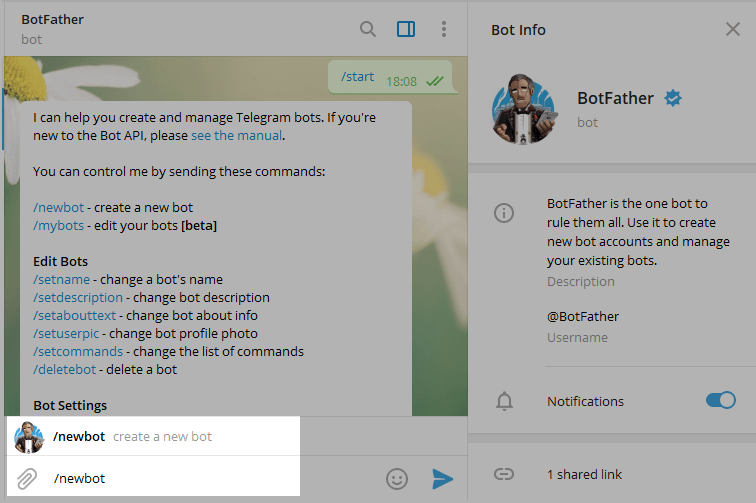Click the BotFather avatar in Bot Info
The image size is (756, 503).
point(523,110)
